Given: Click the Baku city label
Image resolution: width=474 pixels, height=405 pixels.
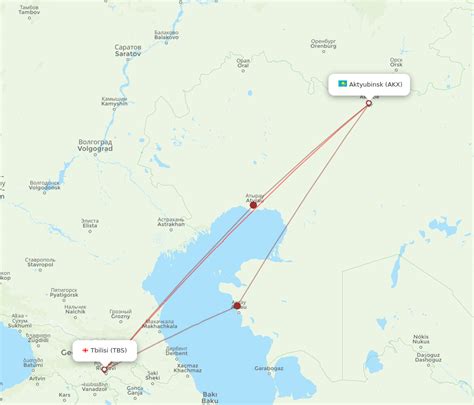Looking at the screenshot, I should [210, 398].
